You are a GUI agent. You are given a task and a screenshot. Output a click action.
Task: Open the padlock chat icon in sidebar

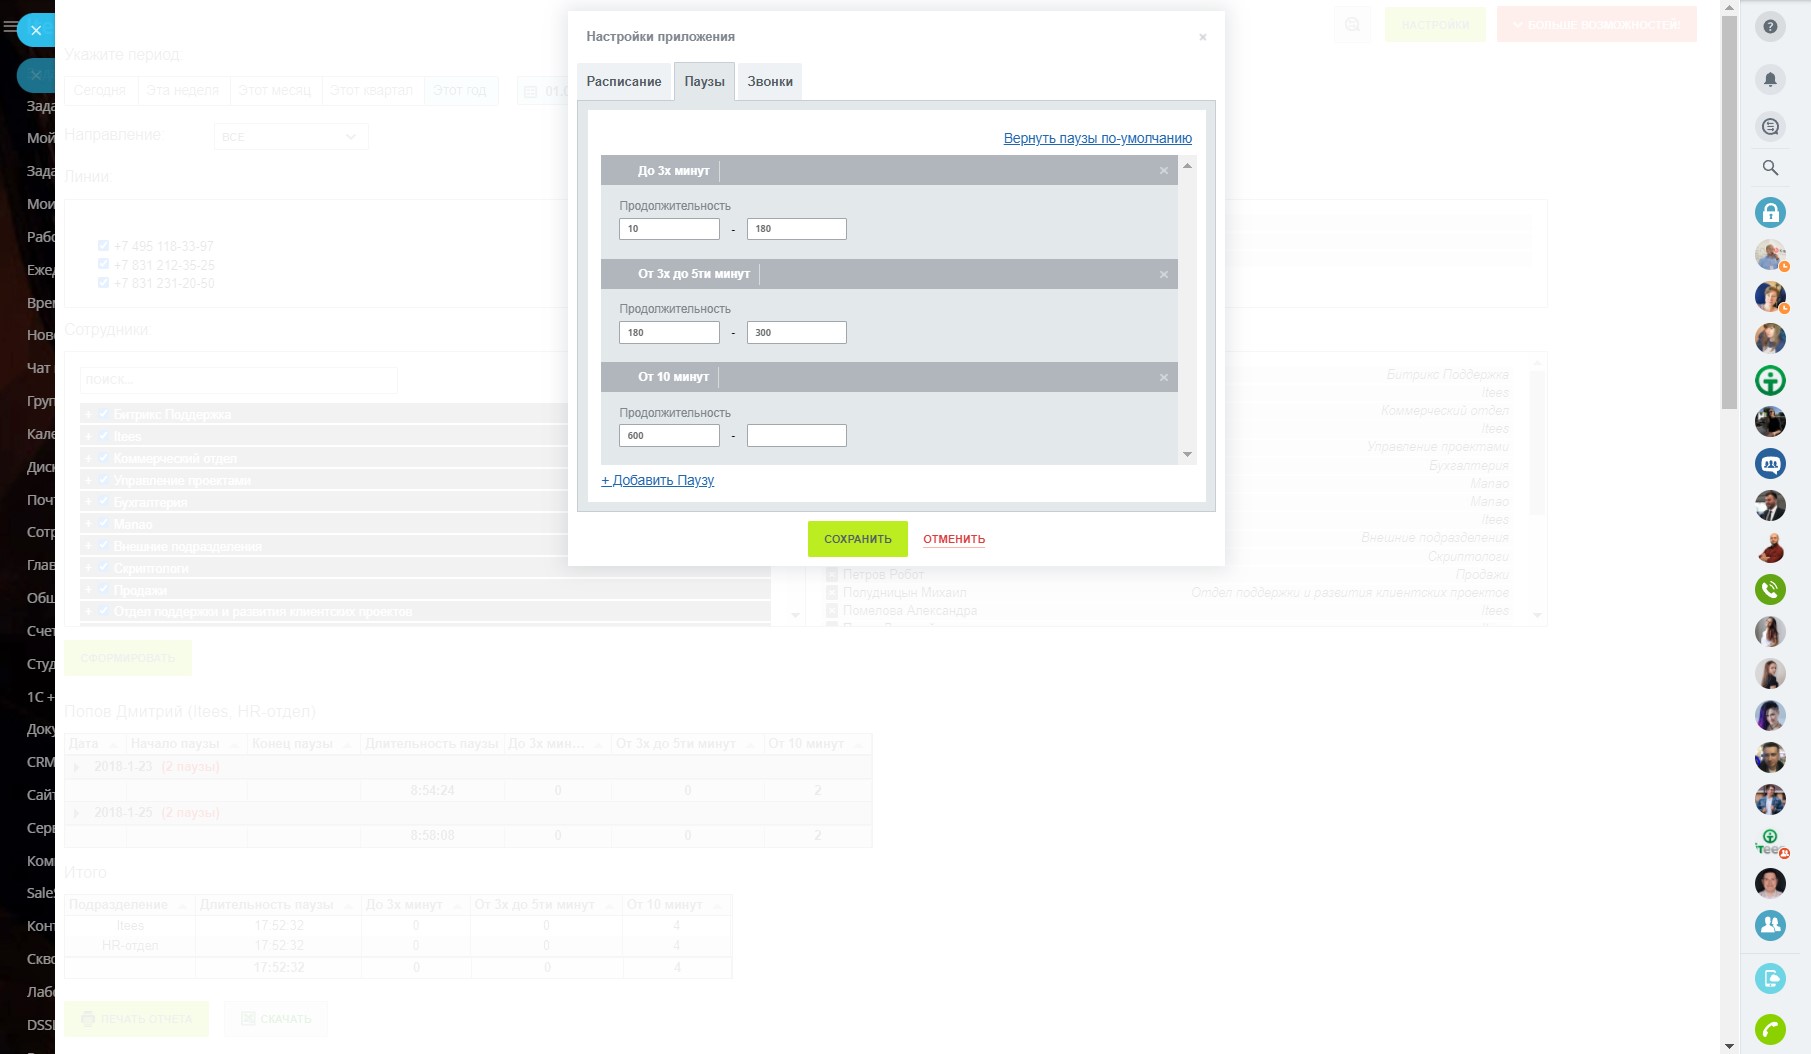pyautogui.click(x=1770, y=212)
